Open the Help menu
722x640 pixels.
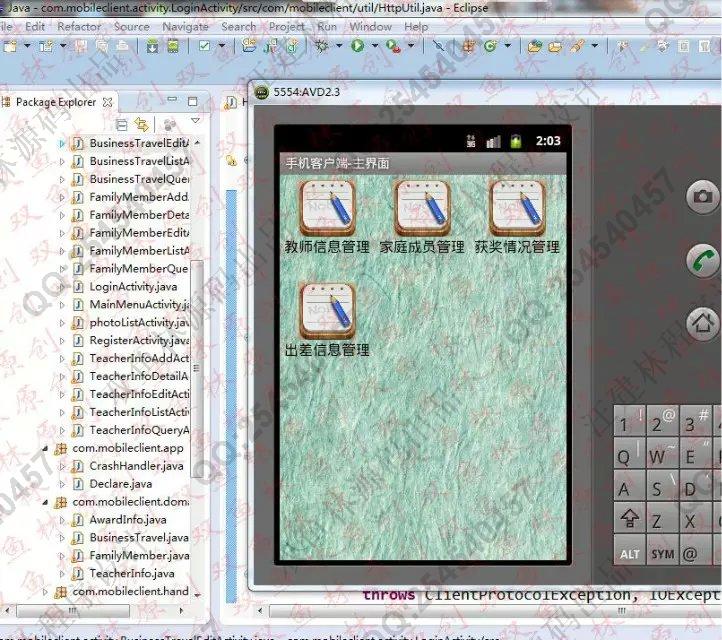416,27
